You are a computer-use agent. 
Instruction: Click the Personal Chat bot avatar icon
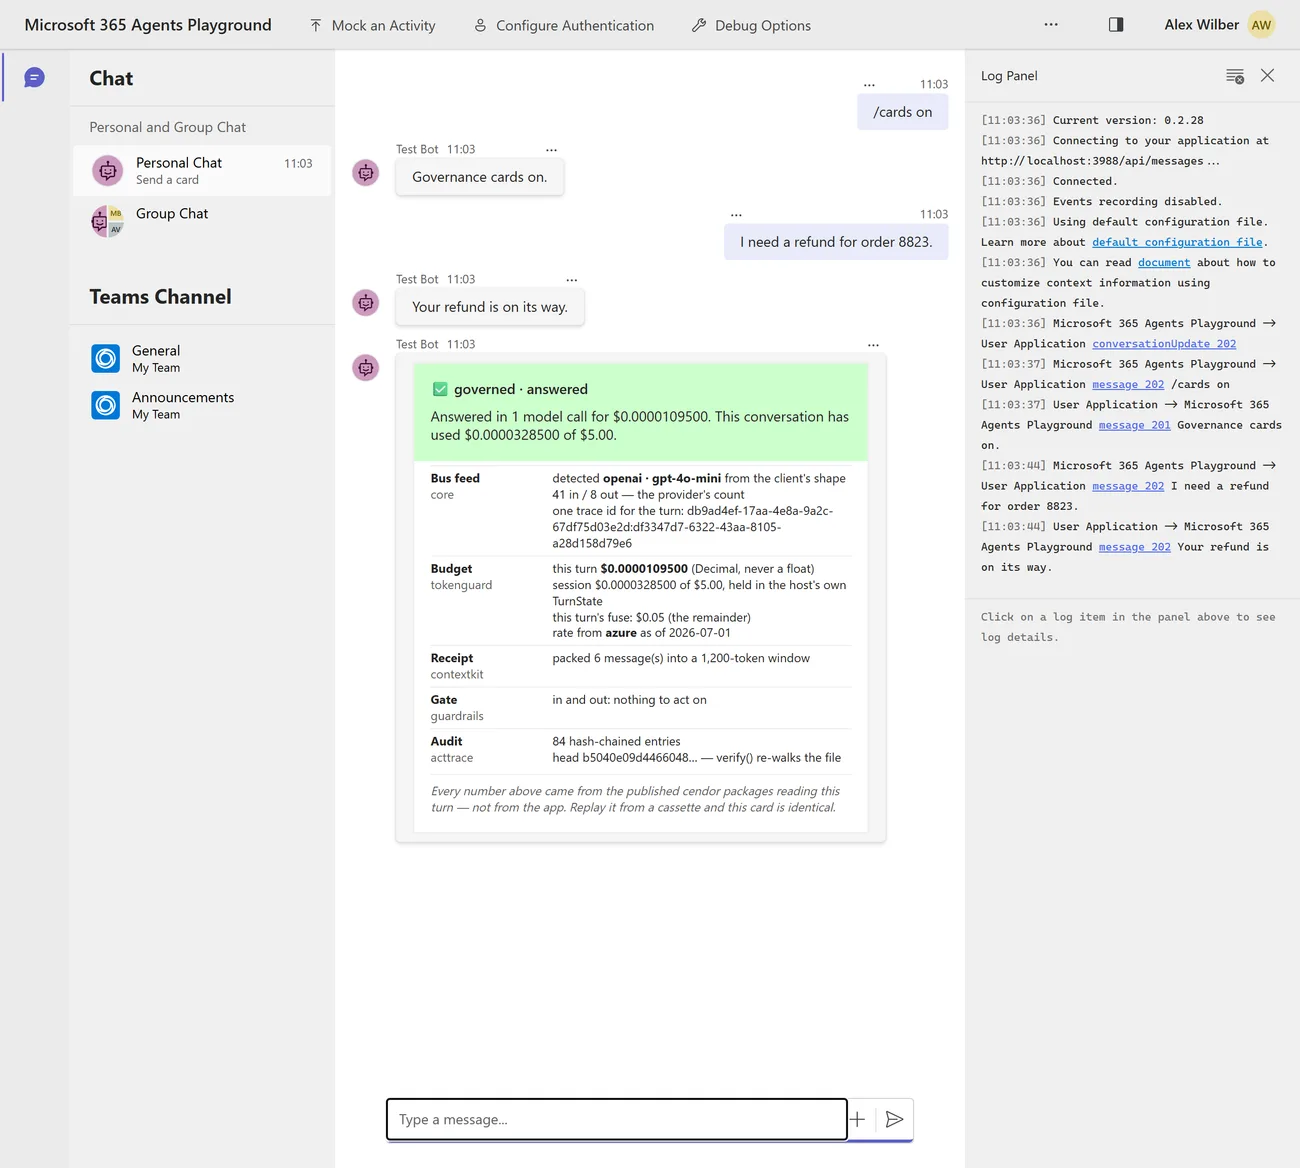tap(107, 171)
